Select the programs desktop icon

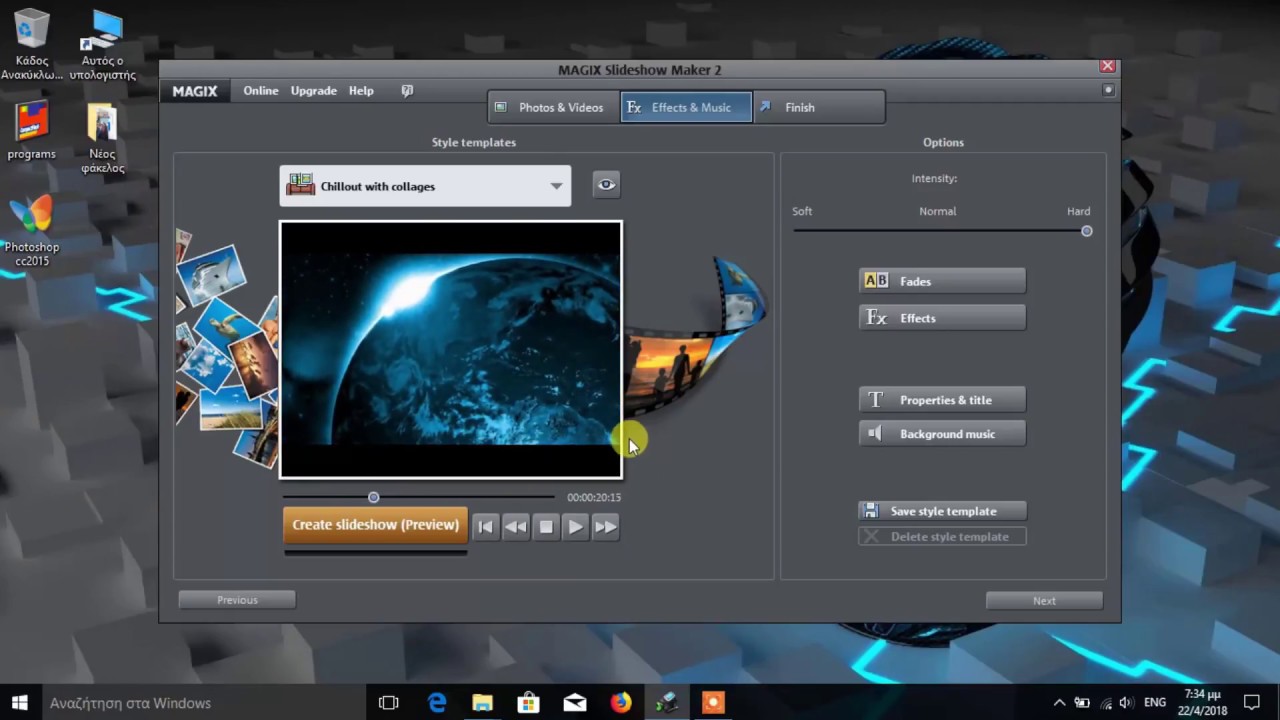pyautogui.click(x=32, y=130)
